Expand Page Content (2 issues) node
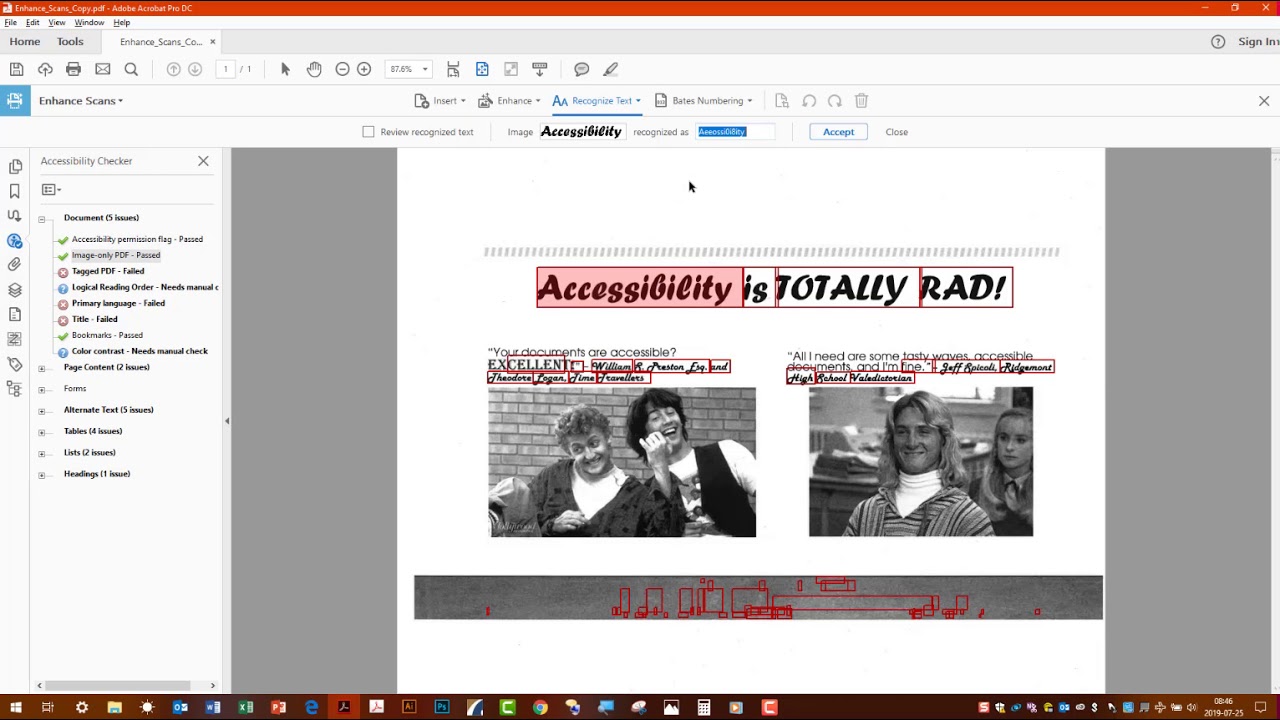Viewport: 1280px width, 720px height. (x=42, y=368)
